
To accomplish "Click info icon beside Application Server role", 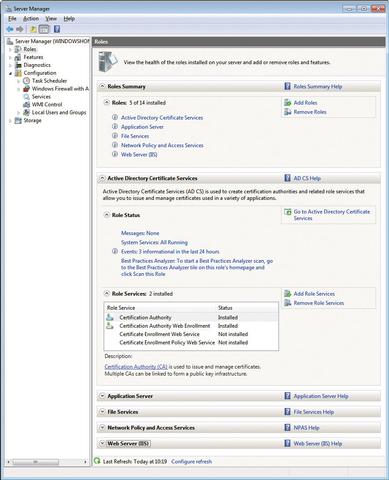I will point(115,127).
